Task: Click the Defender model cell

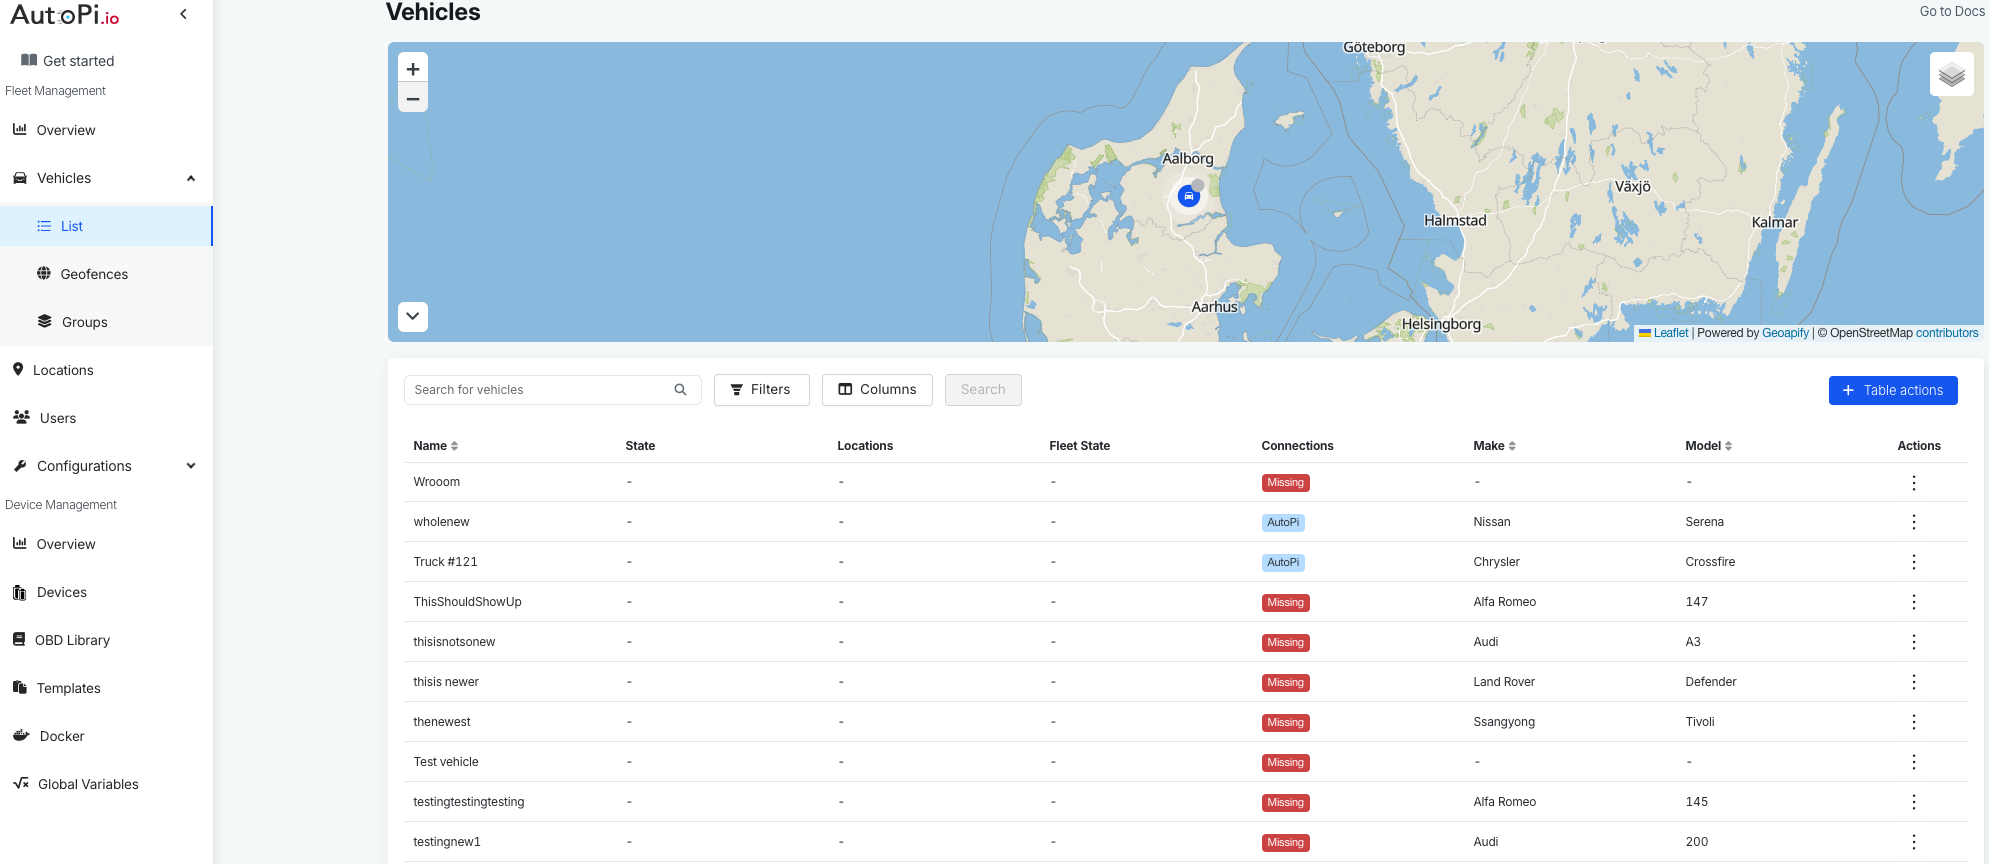Action: point(1710,682)
